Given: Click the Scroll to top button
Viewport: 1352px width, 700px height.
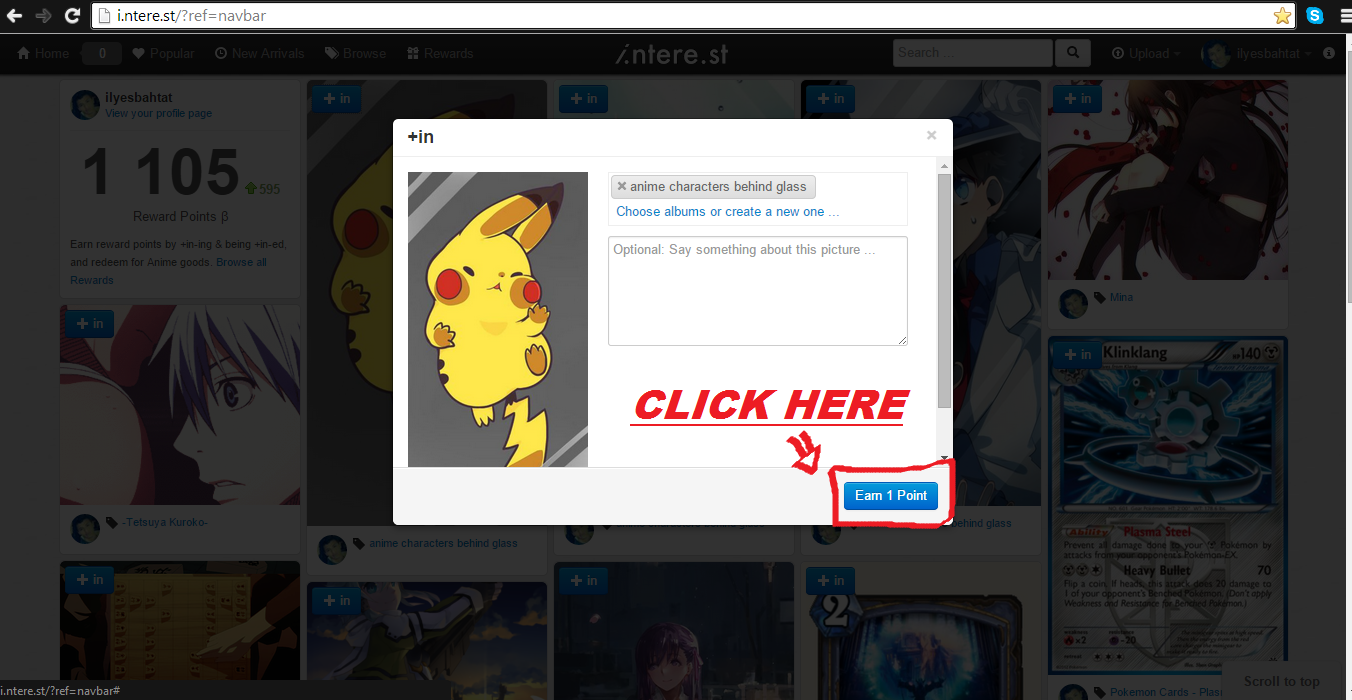Looking at the screenshot, I should point(1282,681).
